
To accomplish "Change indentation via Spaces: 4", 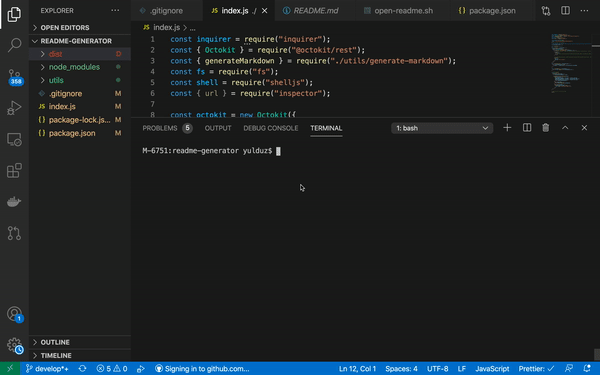I will click(401, 368).
